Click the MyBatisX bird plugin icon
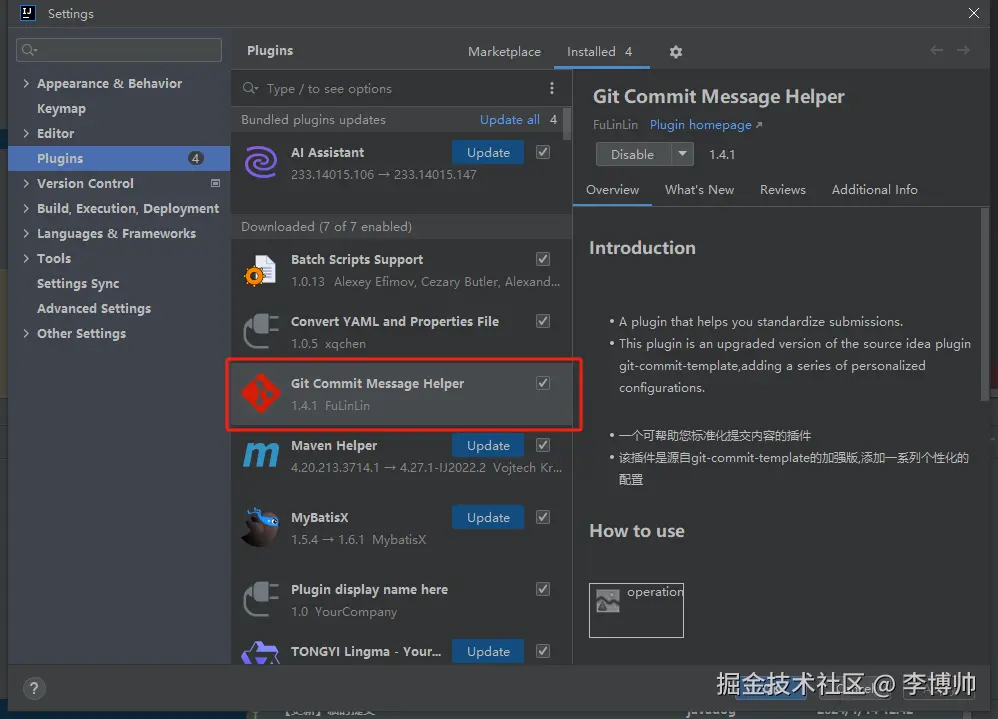998x719 pixels. 261,527
